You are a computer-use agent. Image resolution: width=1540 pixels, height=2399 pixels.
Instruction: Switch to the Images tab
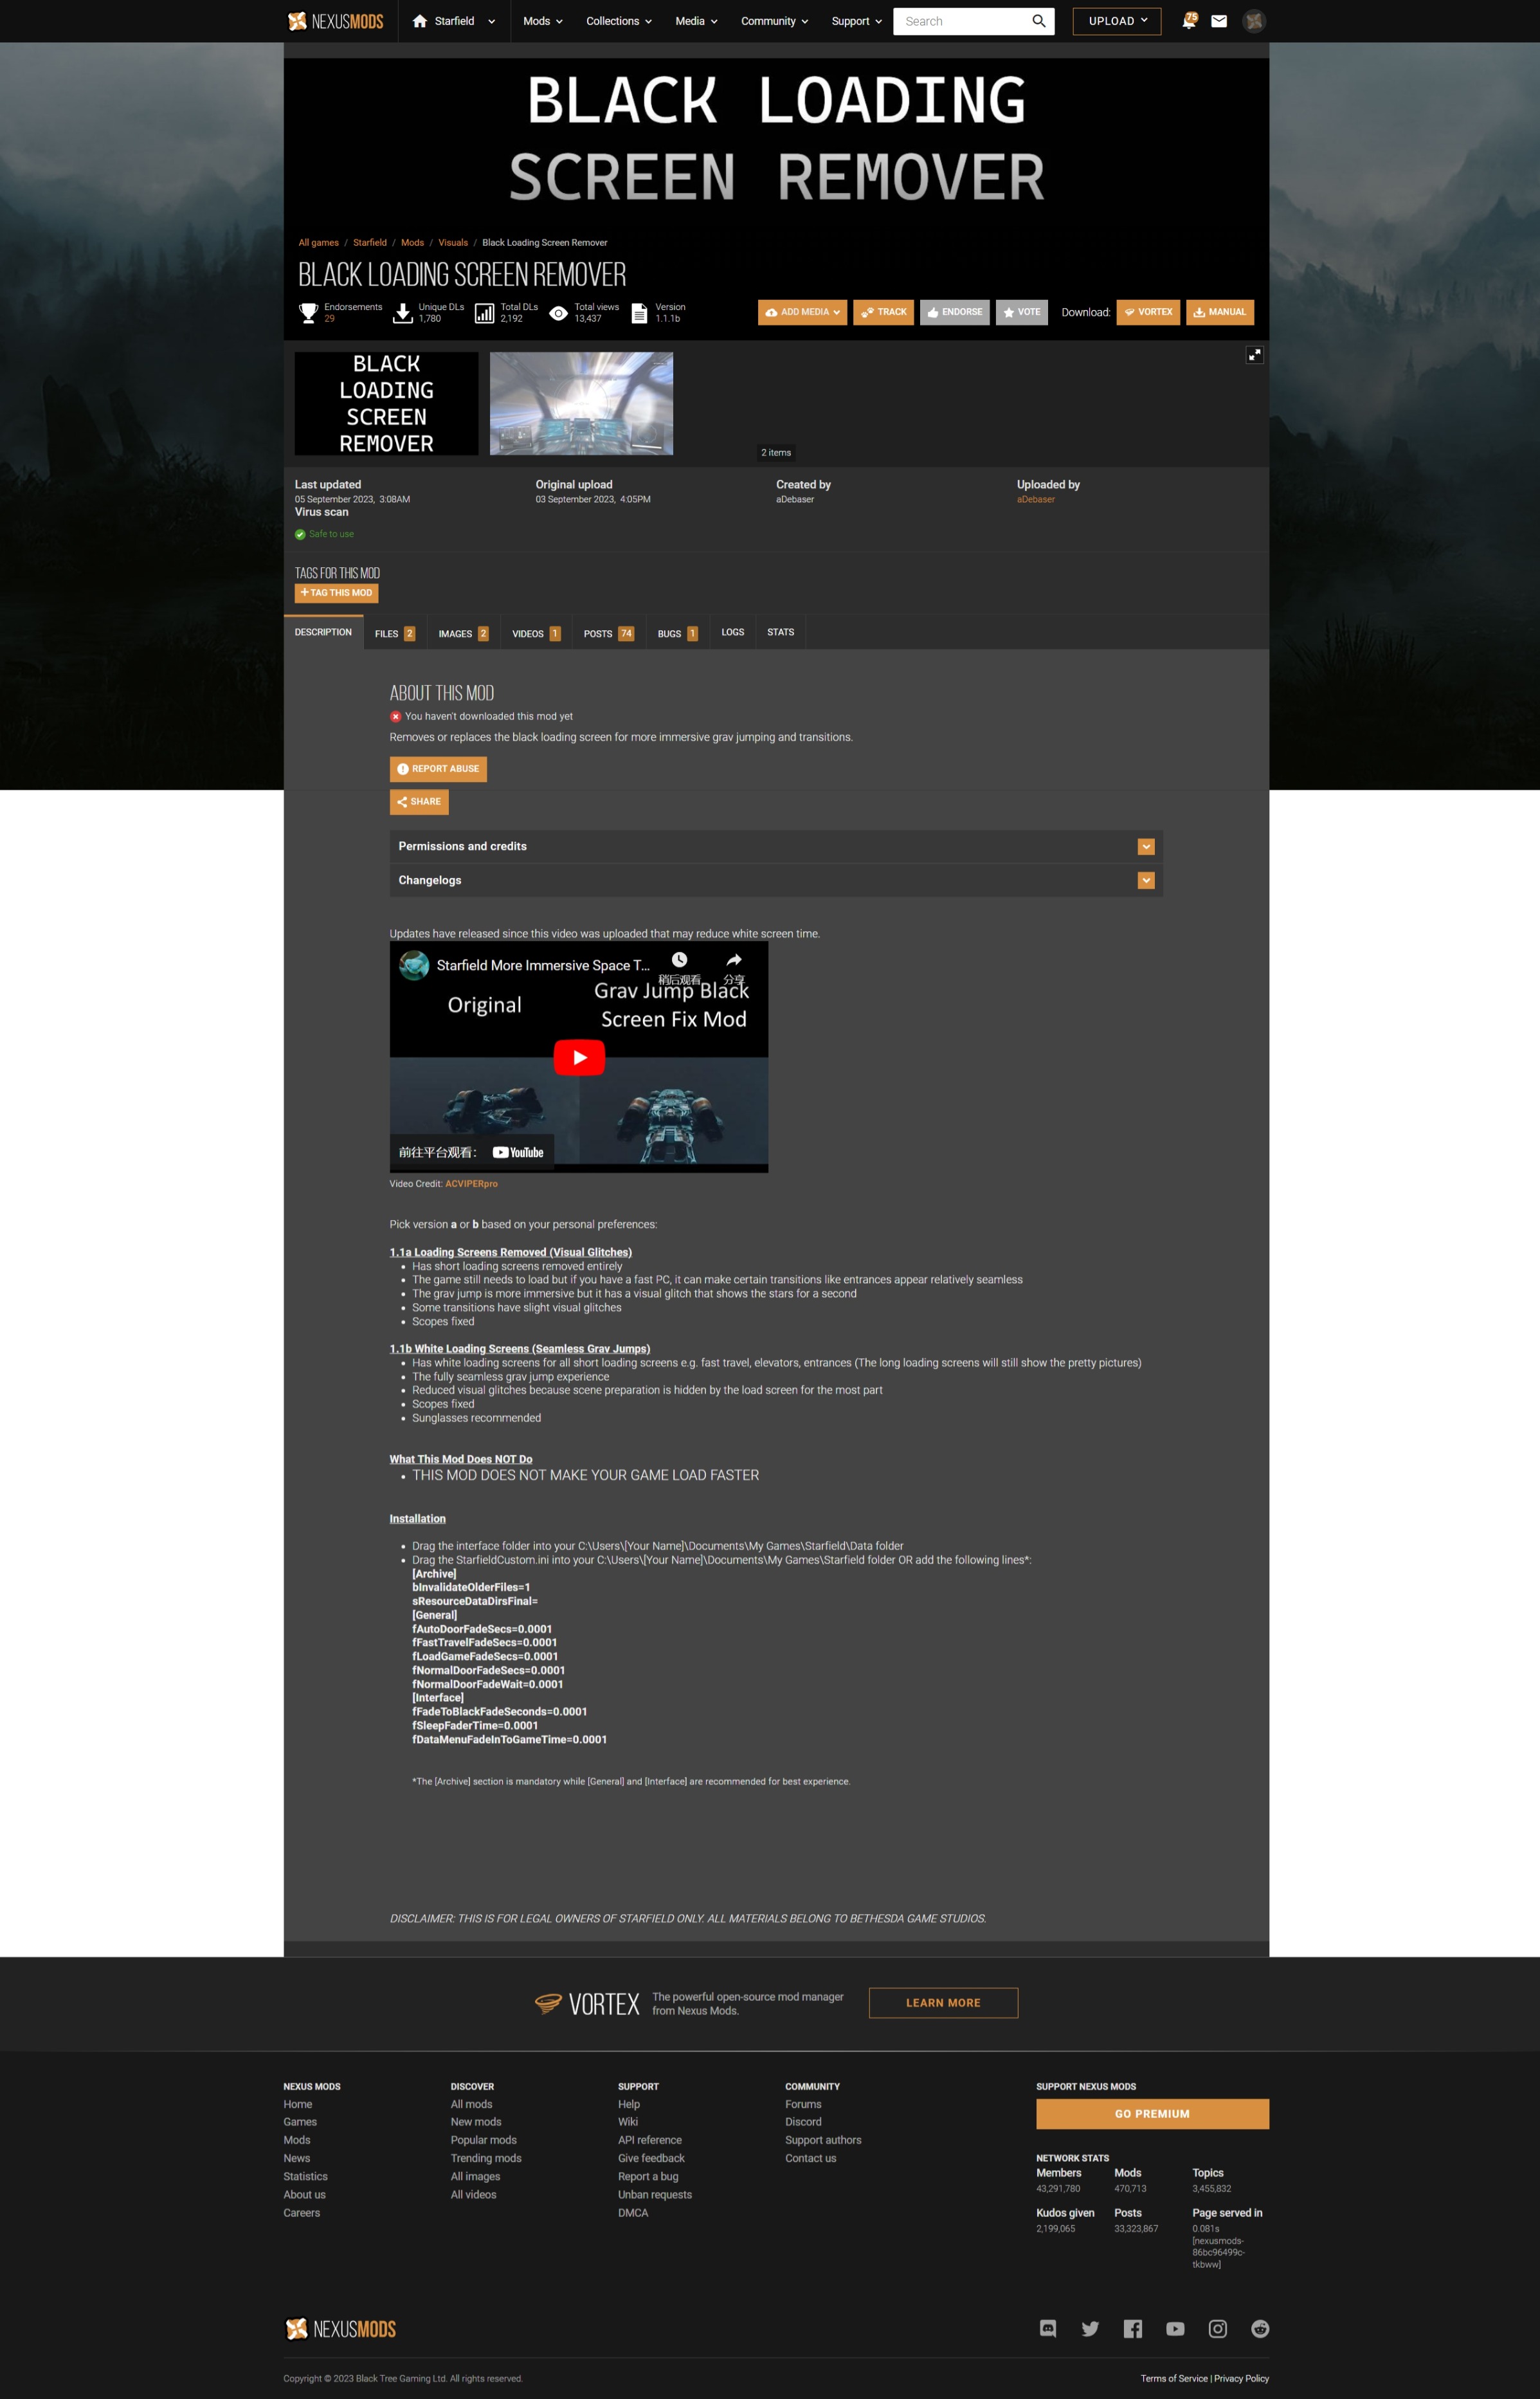click(463, 633)
